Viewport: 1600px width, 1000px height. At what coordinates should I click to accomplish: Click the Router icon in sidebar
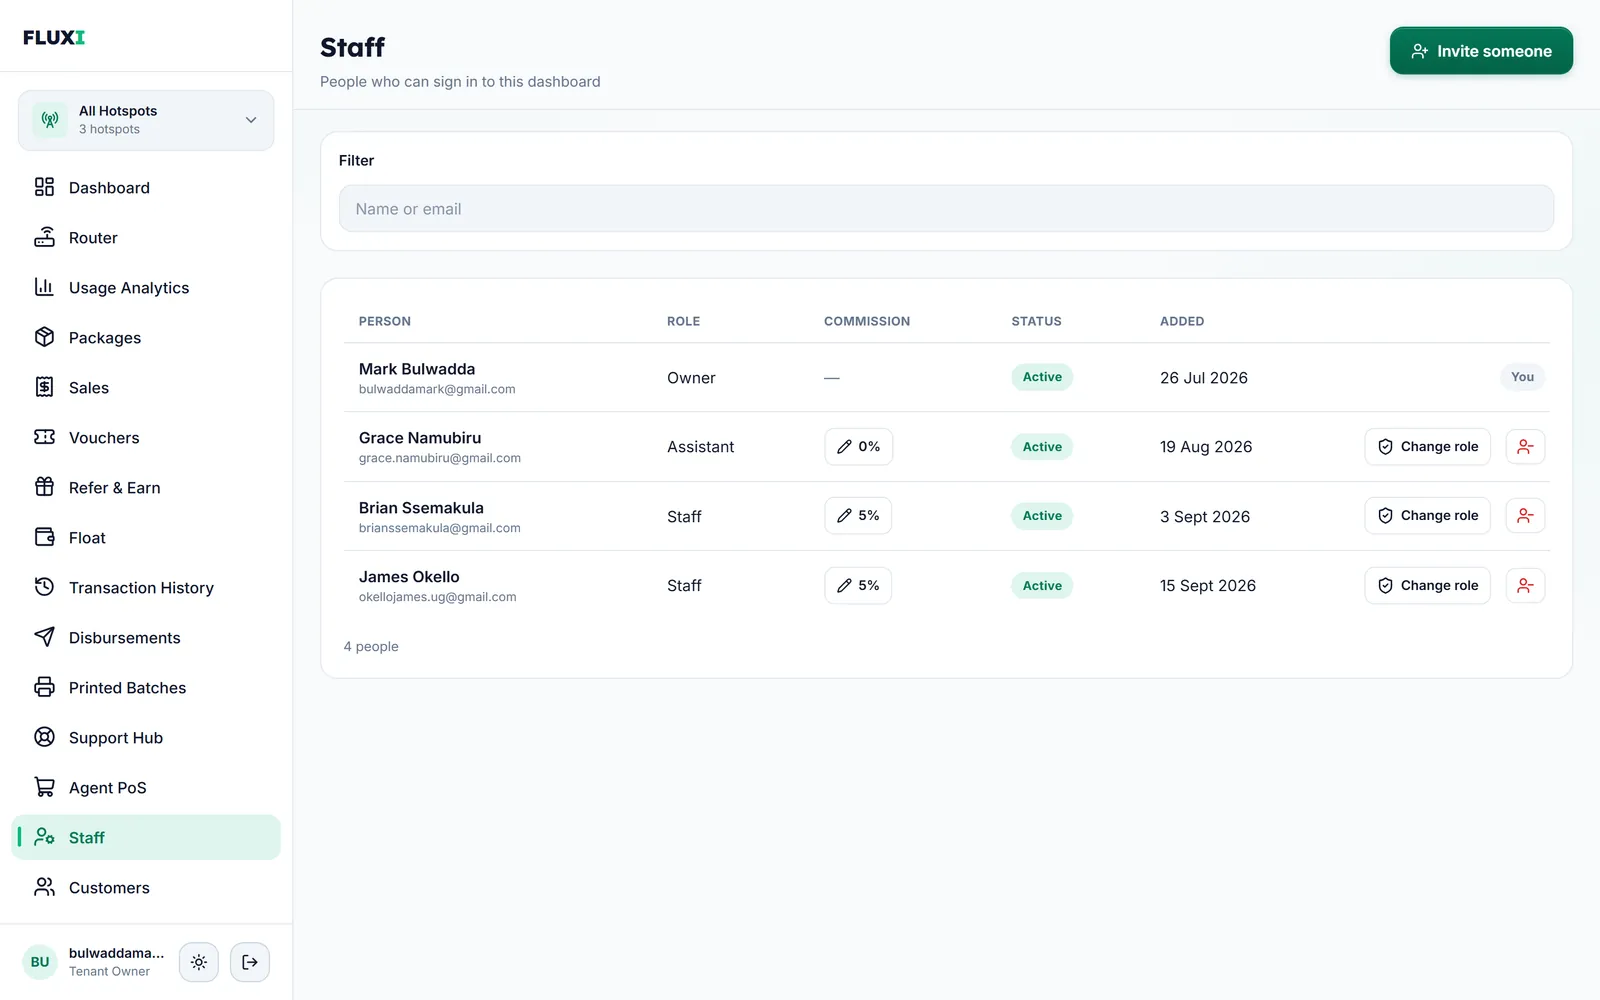pos(44,237)
